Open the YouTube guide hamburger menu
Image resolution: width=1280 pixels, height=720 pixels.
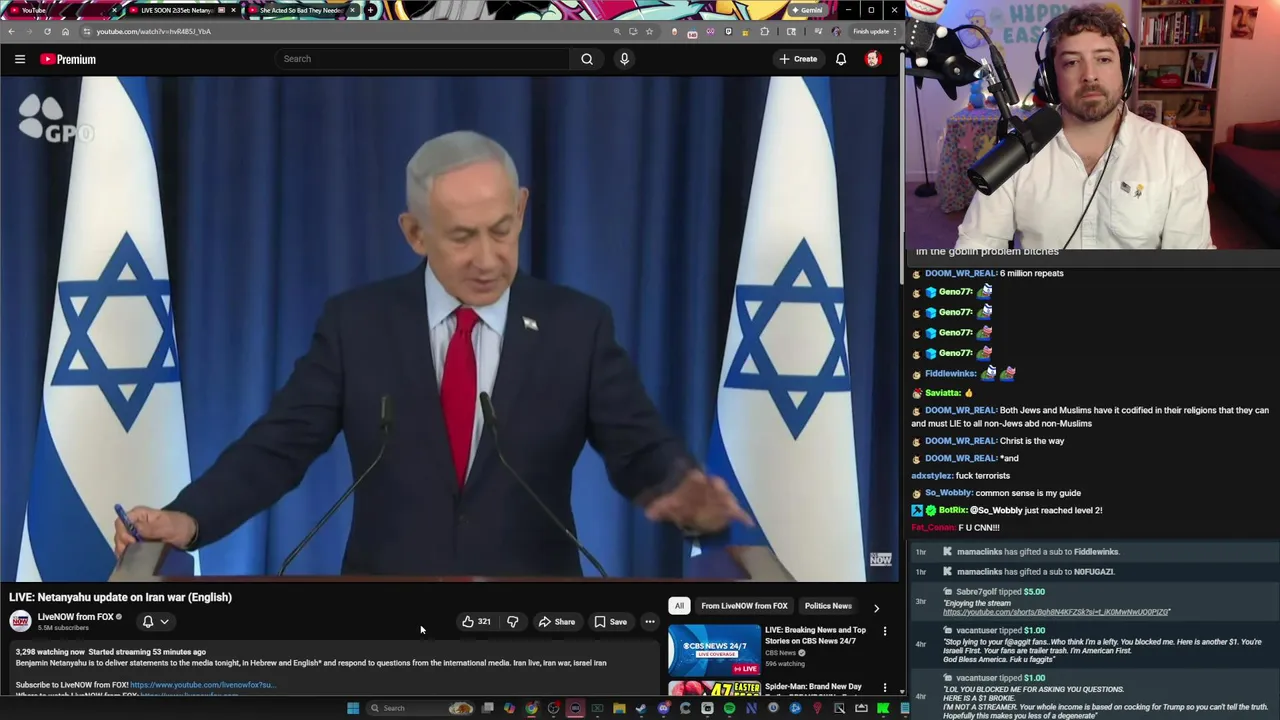tap(19, 59)
